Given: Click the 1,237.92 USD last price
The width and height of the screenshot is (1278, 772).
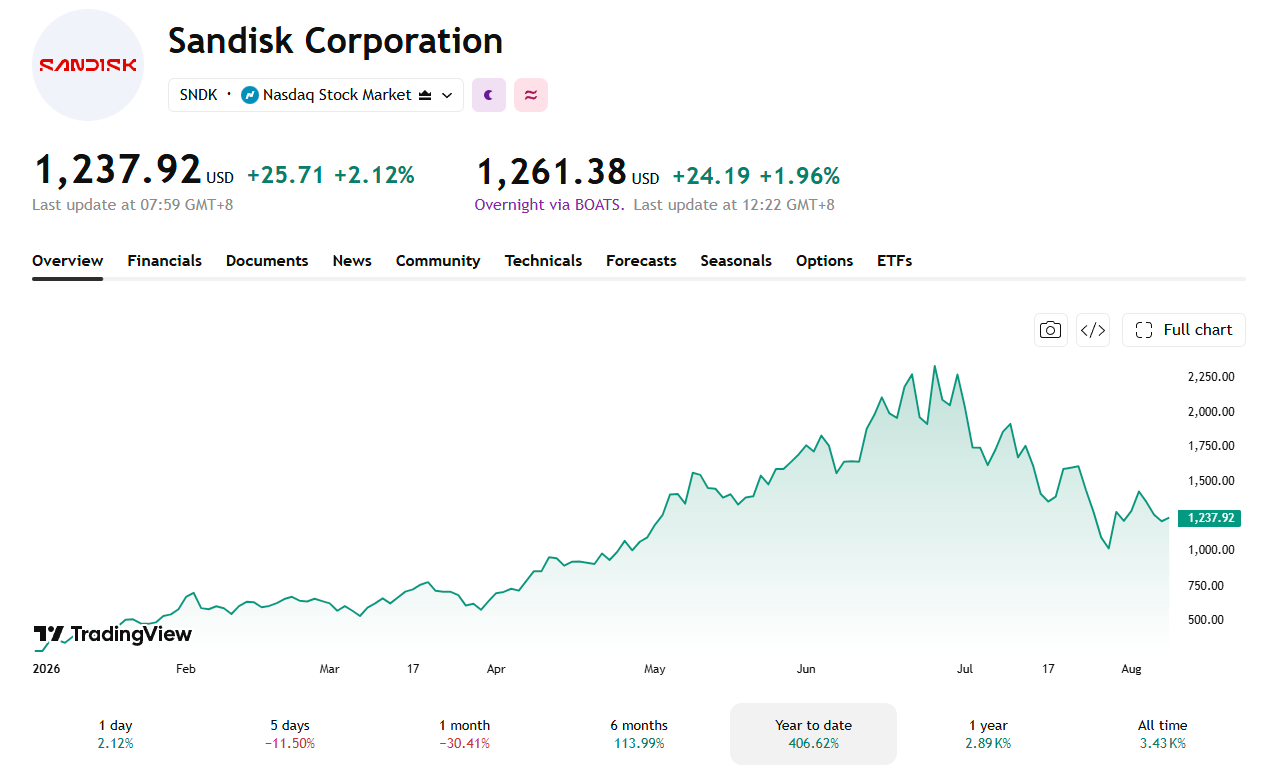Looking at the screenshot, I should click(133, 172).
